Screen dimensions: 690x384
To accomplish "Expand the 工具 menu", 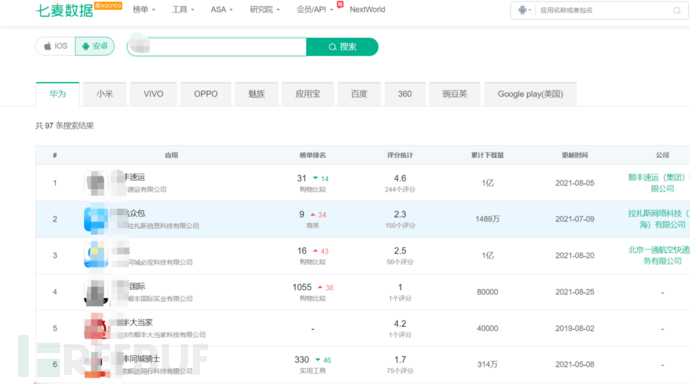I will click(x=183, y=10).
